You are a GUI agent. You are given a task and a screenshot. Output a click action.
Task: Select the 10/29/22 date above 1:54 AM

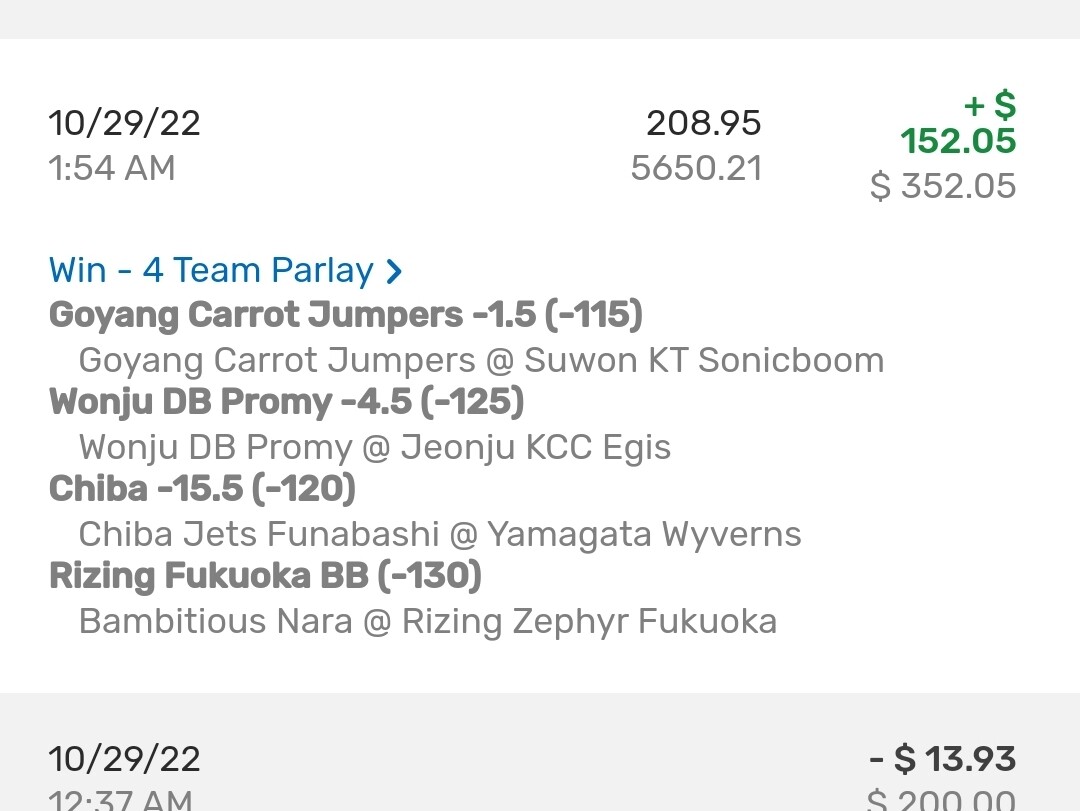point(125,123)
